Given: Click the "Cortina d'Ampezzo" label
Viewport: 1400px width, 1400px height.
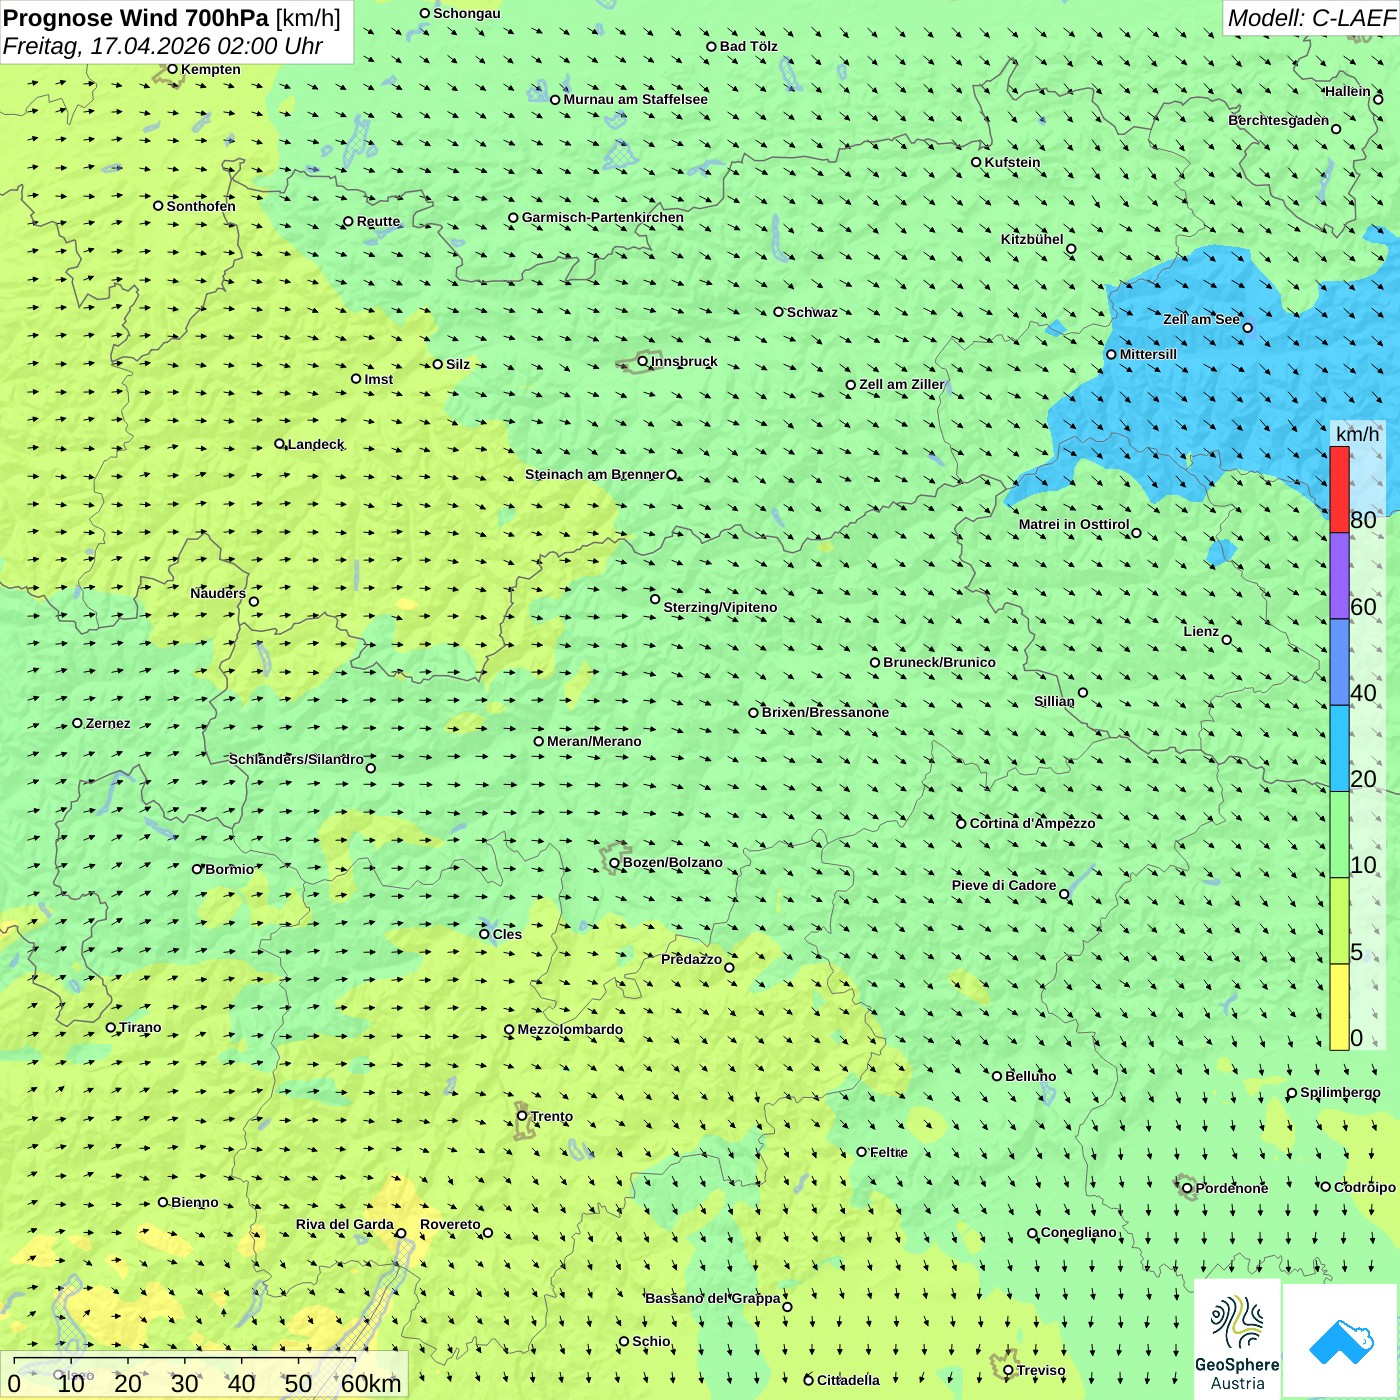Looking at the screenshot, I should pos(1033,823).
